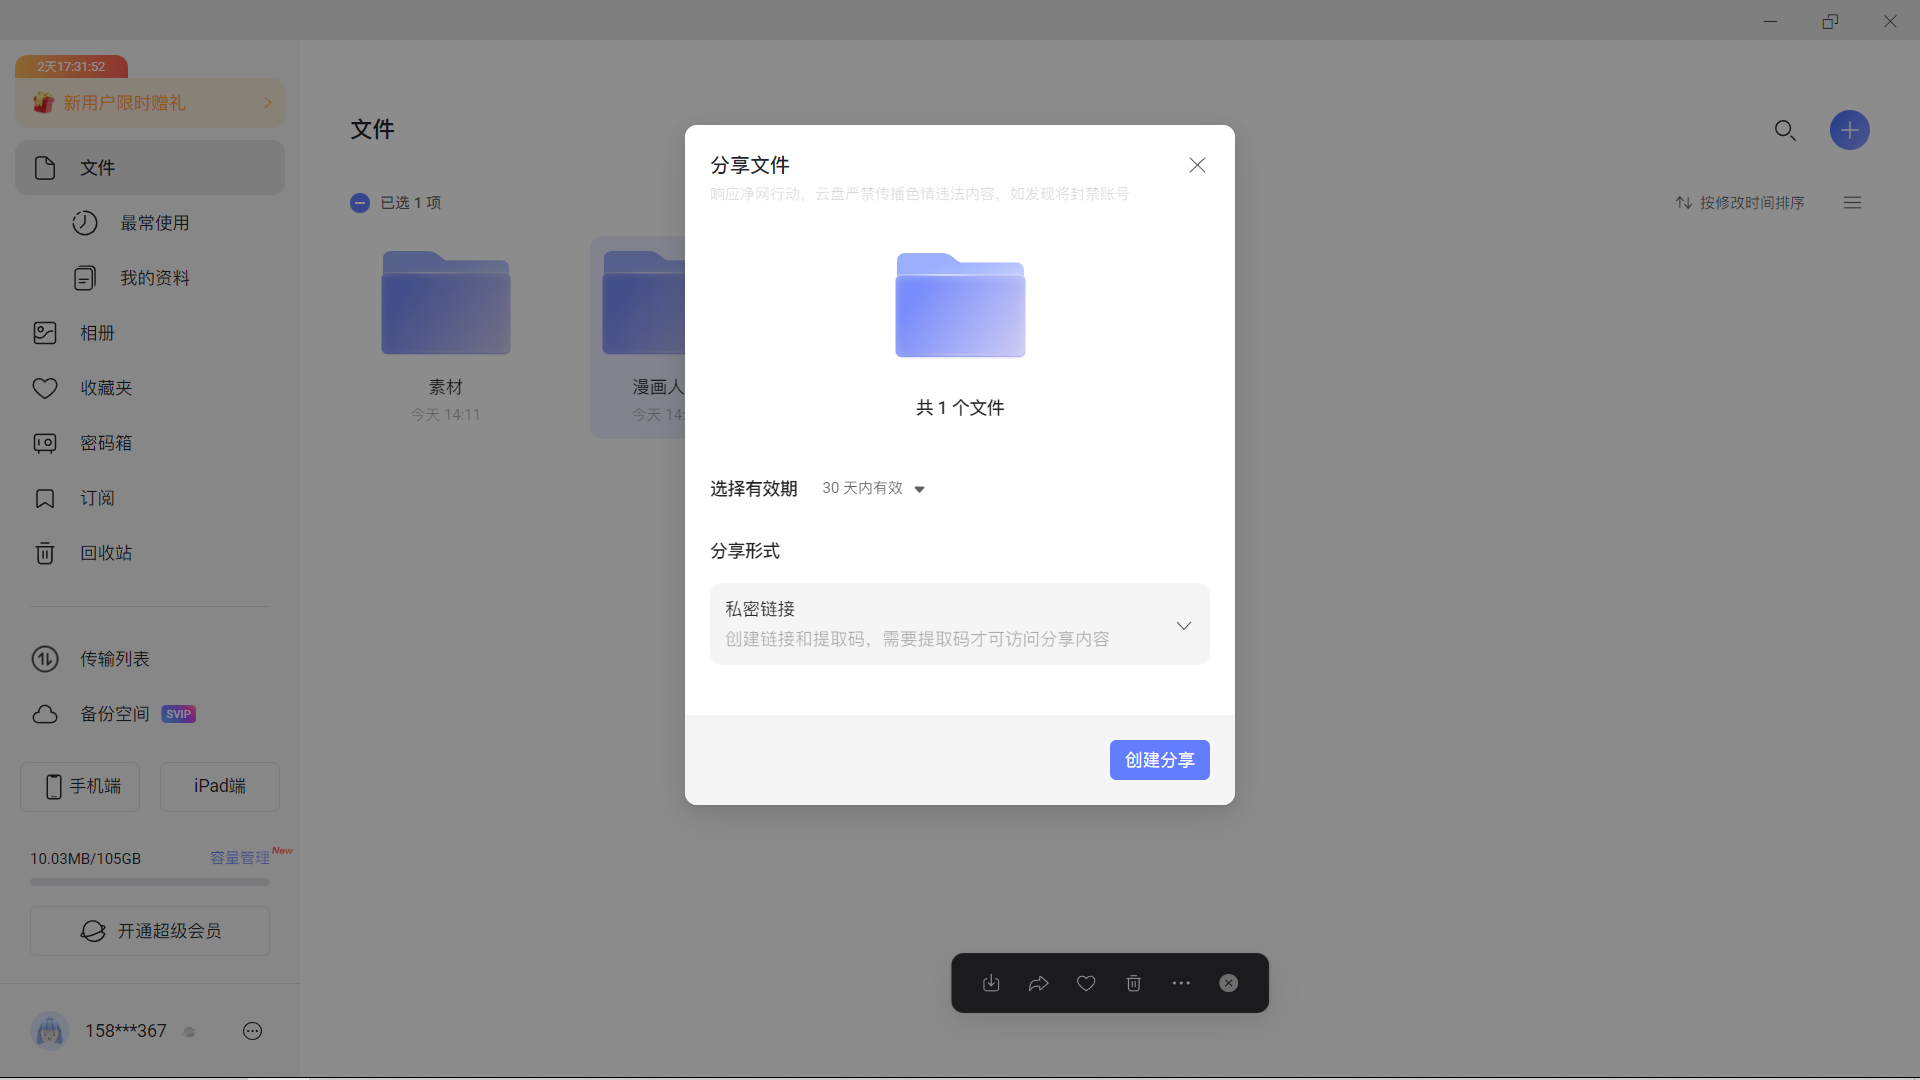
Task: Close the 分享文件 dialog
Action: pyautogui.click(x=1197, y=165)
